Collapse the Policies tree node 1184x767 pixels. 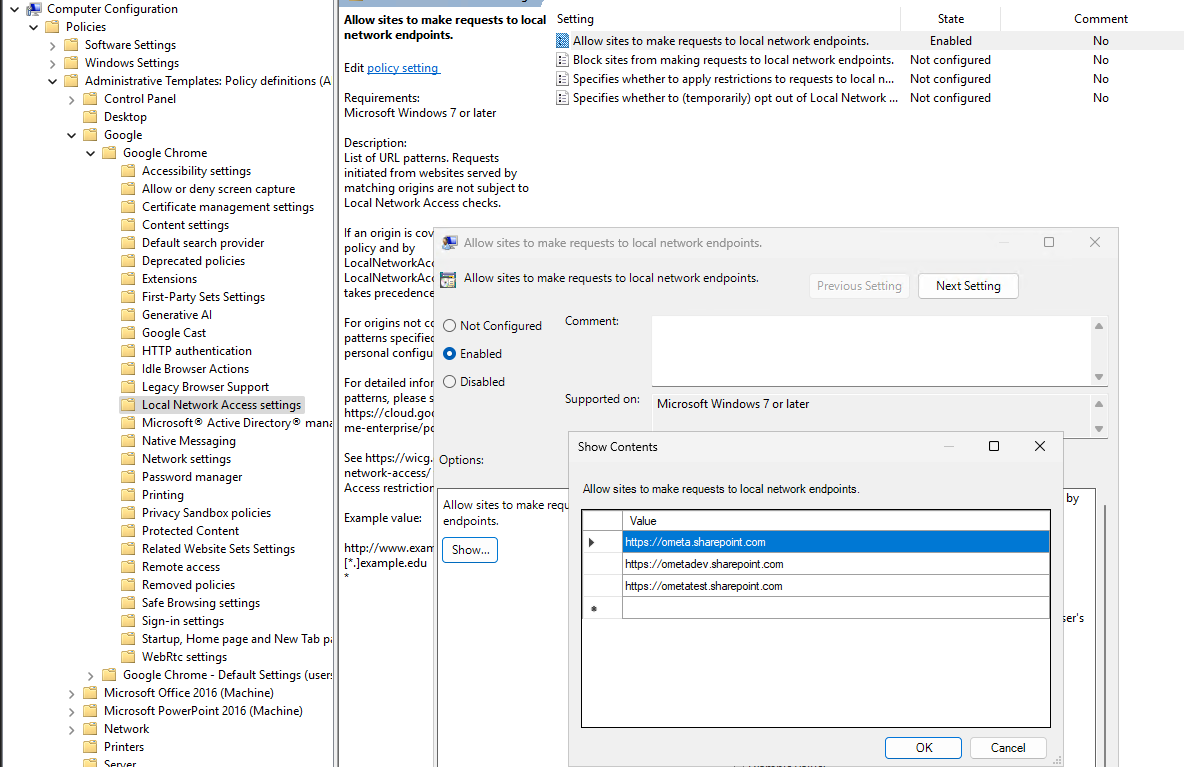tap(33, 27)
